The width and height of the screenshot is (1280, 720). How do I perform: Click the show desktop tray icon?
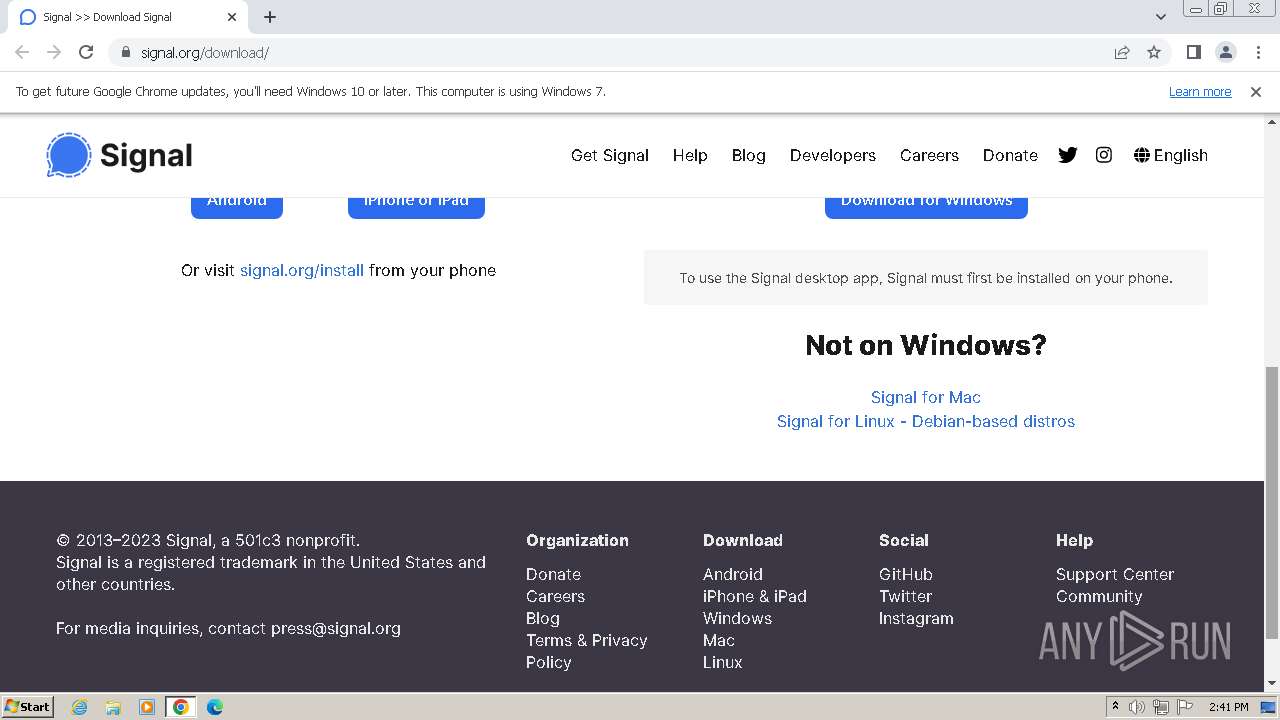click(x=1268, y=707)
